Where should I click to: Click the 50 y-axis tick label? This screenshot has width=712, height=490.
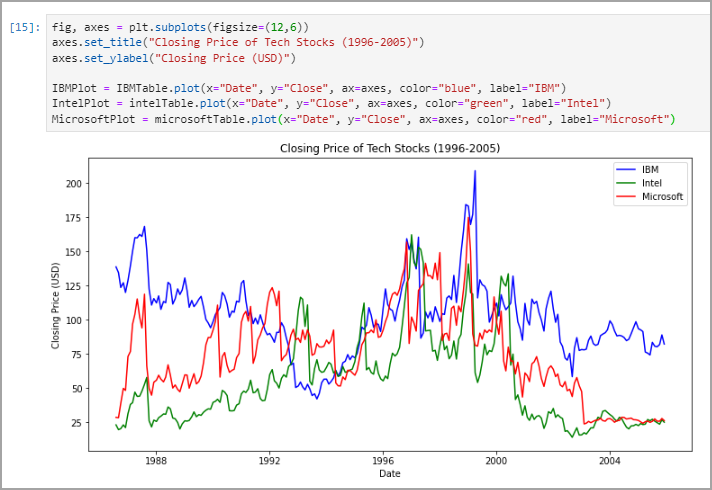point(76,388)
